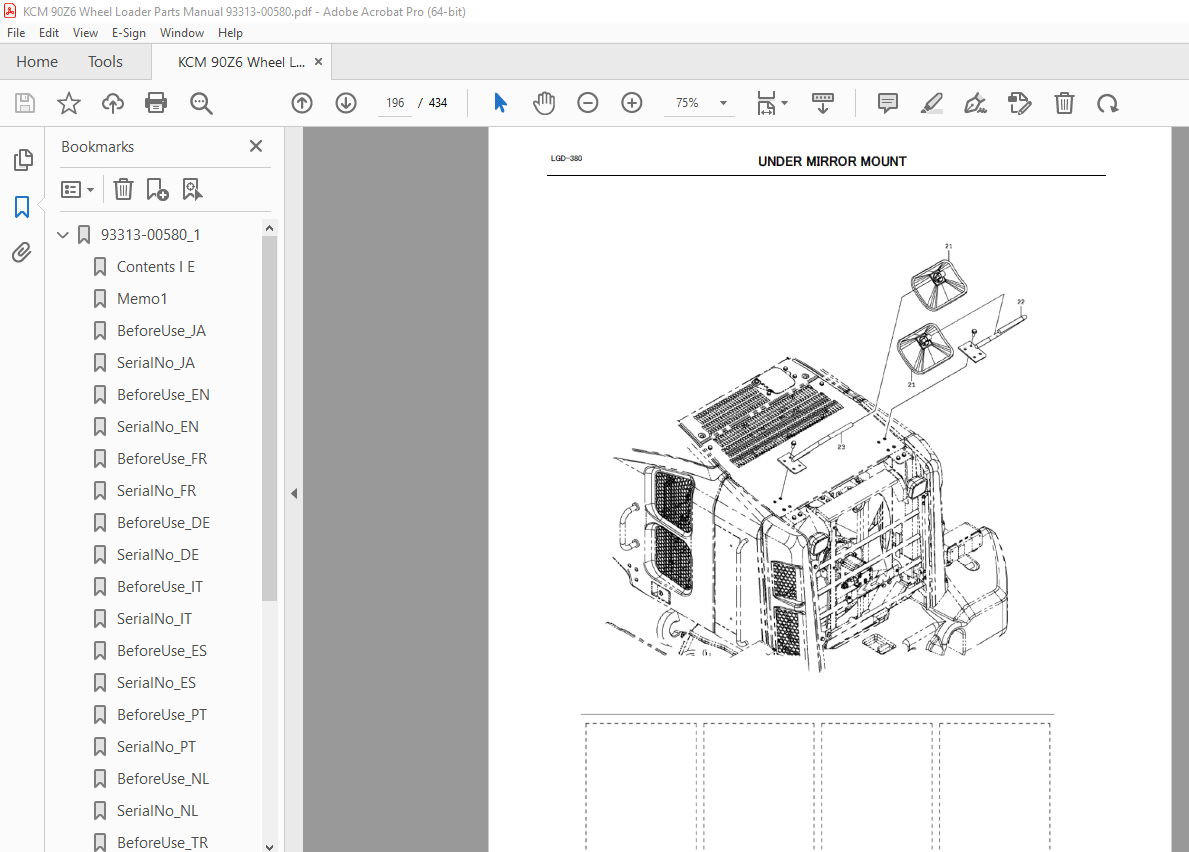
Task: Open the Contents I E bookmark
Action: pos(155,267)
